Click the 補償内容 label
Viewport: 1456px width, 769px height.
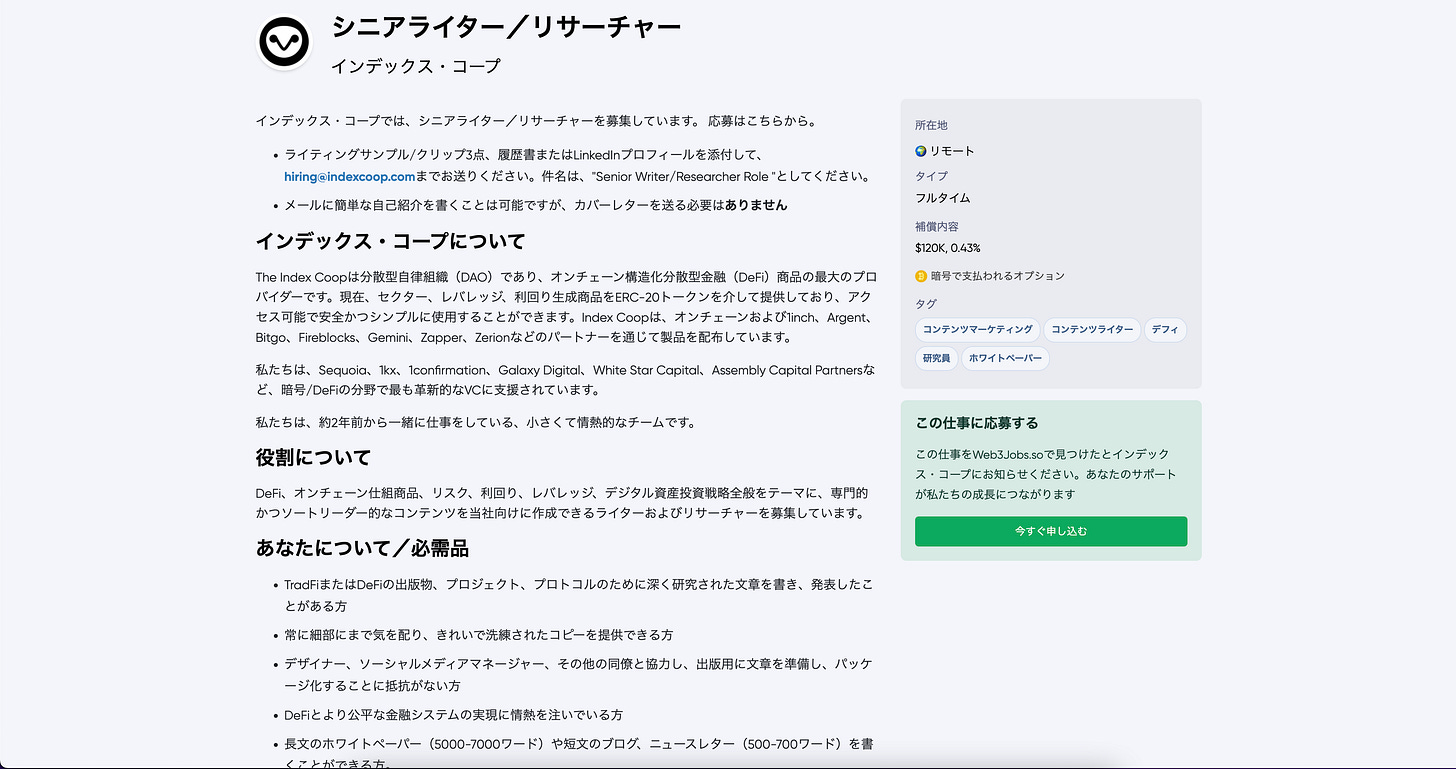click(936, 227)
